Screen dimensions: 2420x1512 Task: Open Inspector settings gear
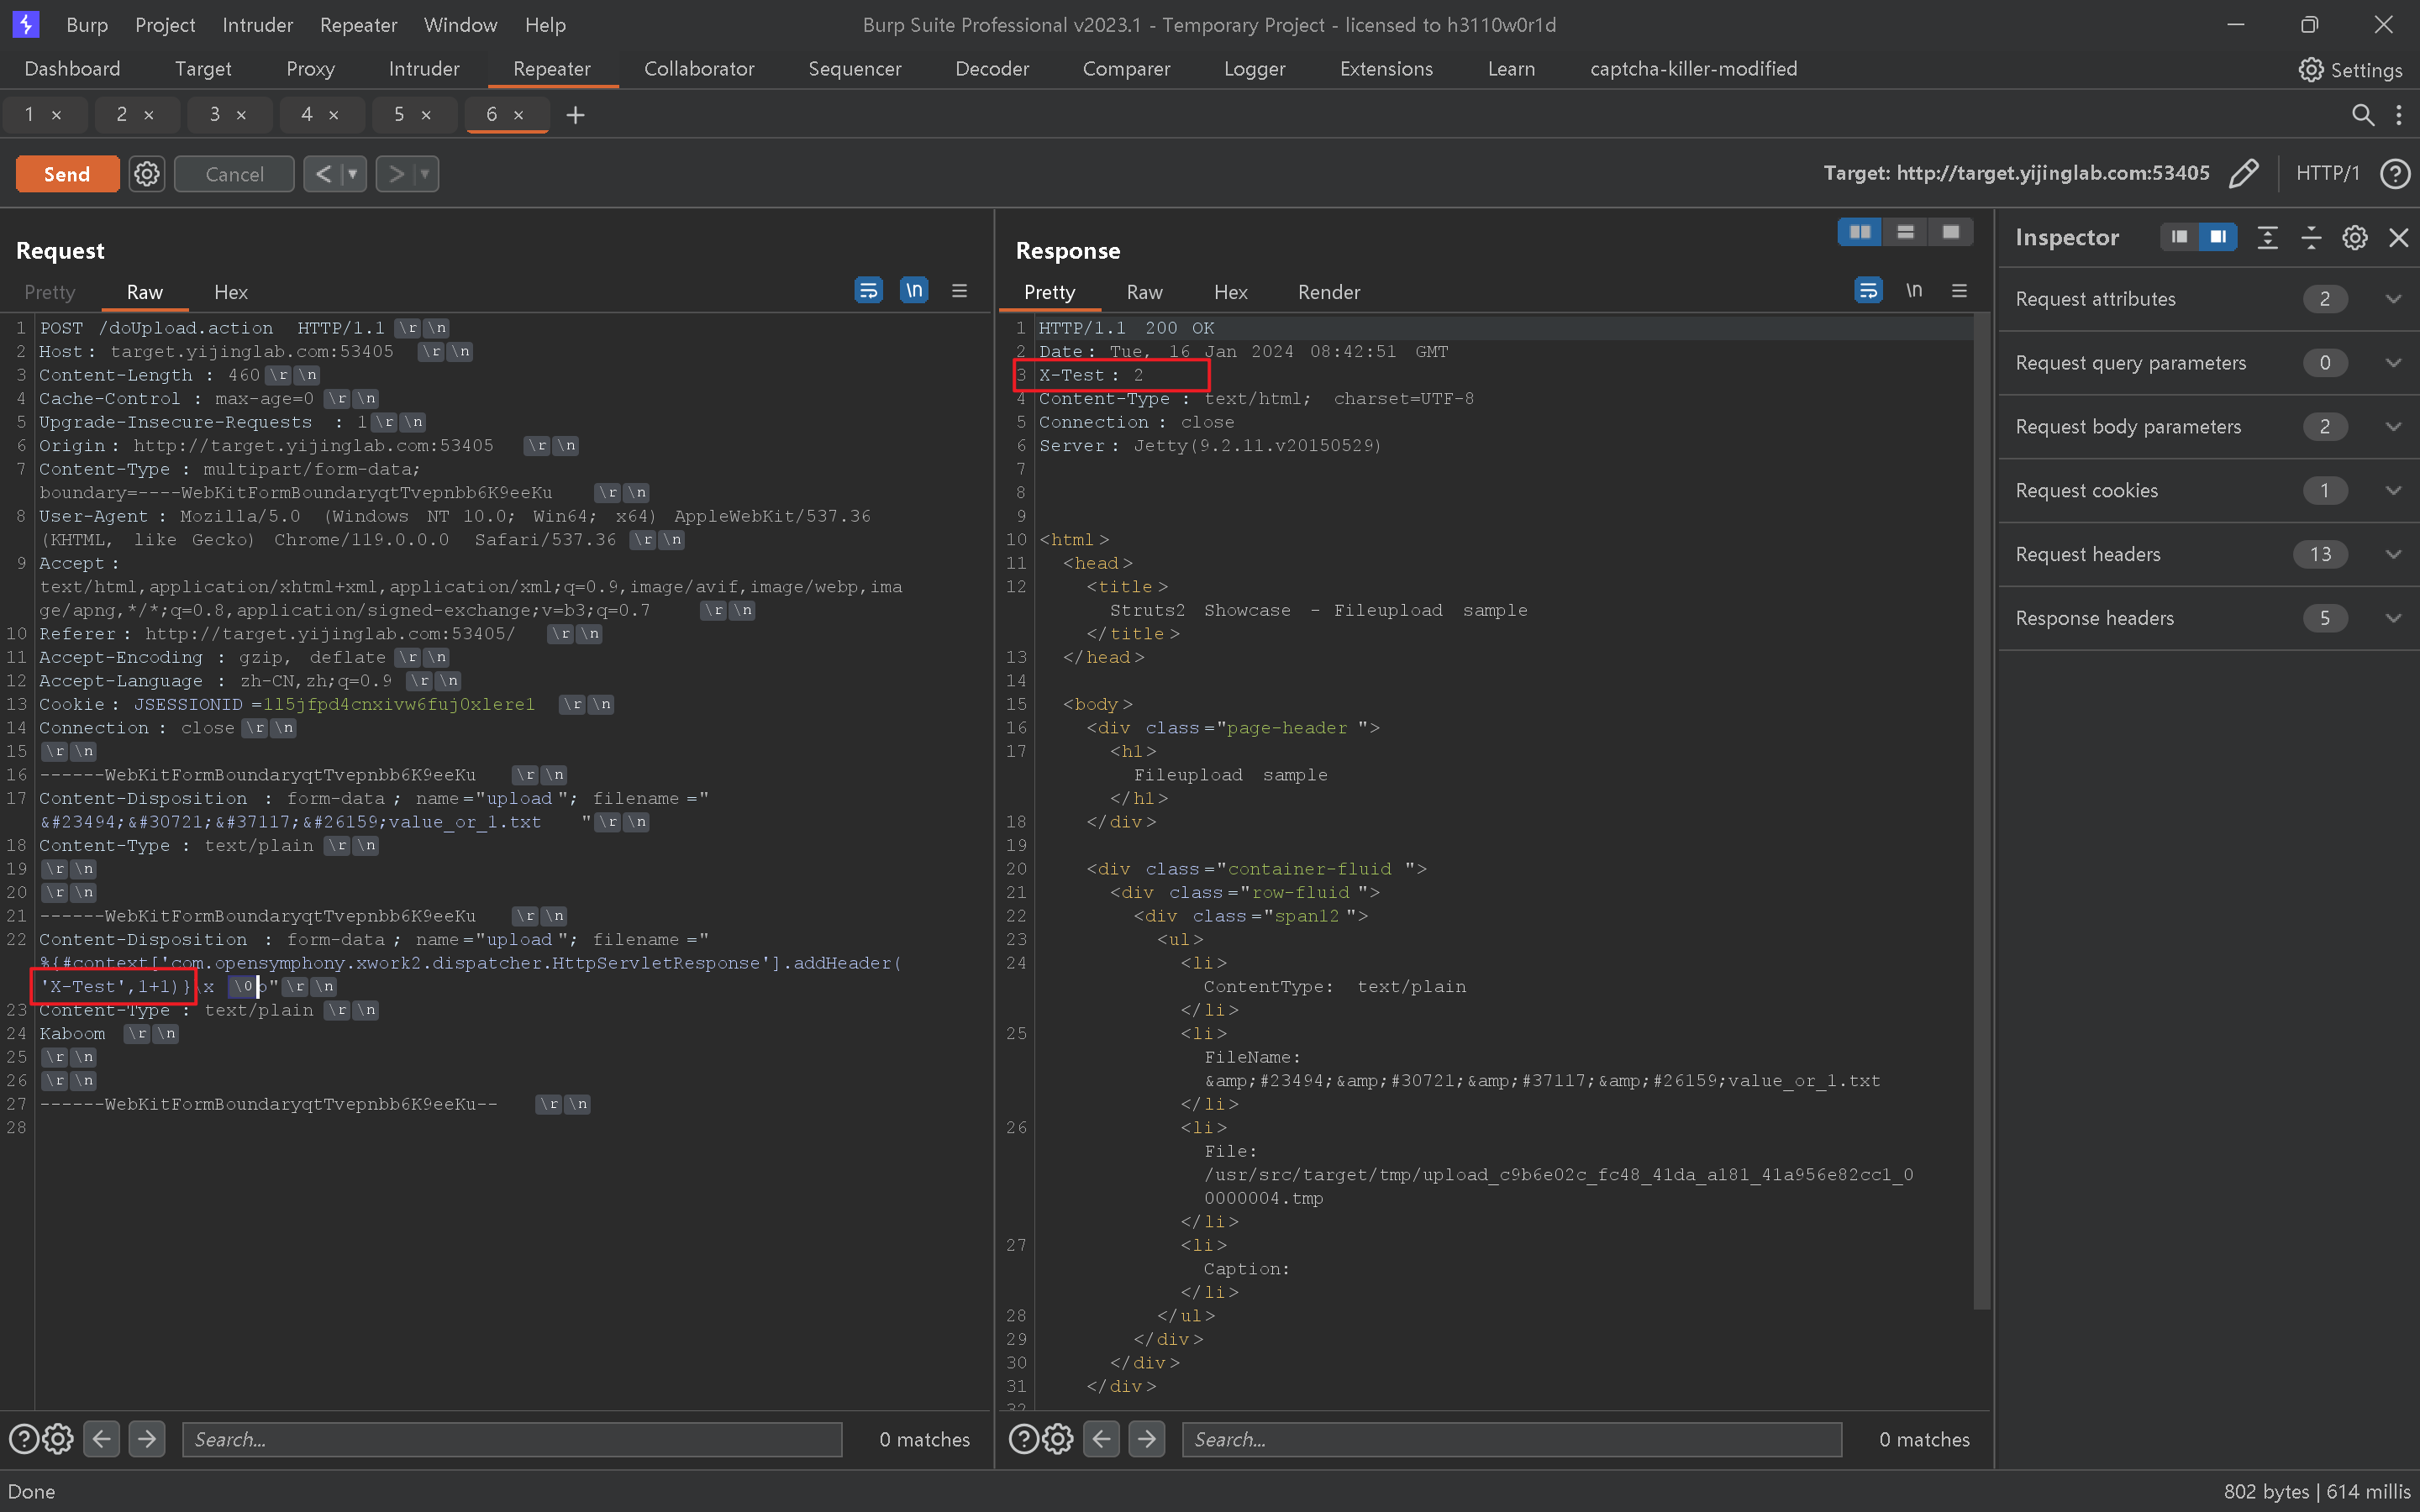point(2355,237)
